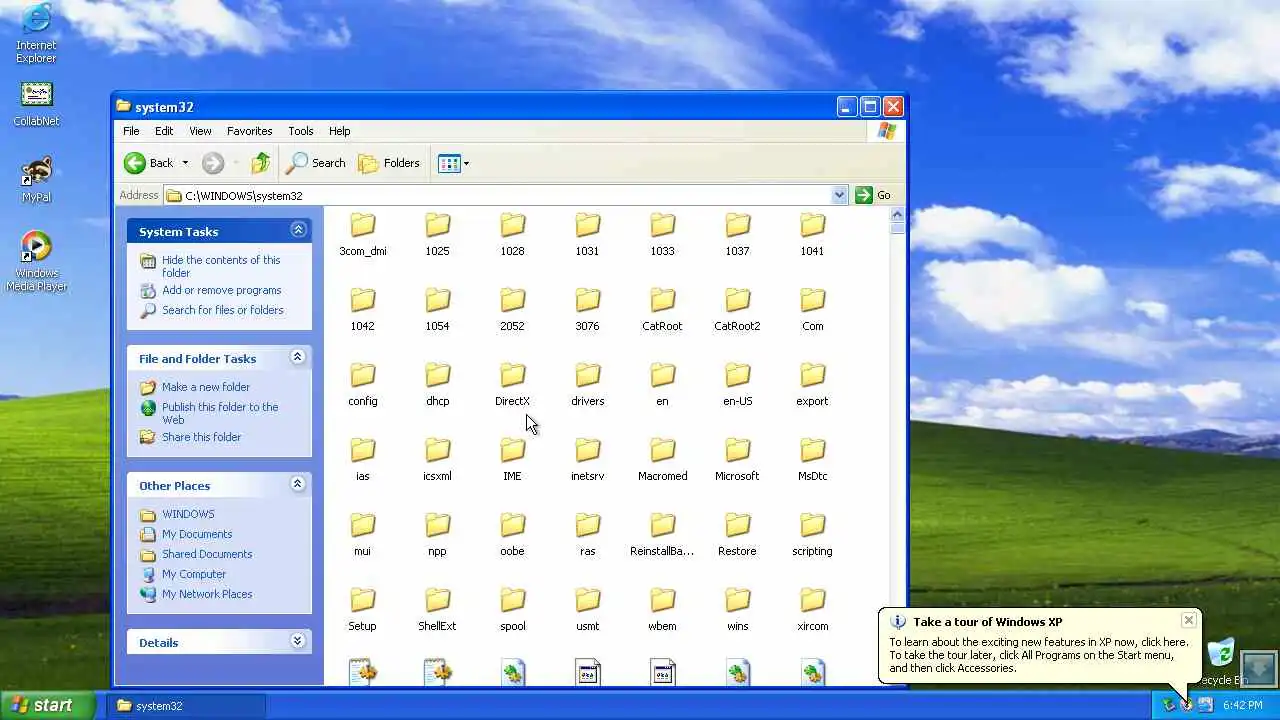Select the xircom folder
Image resolution: width=1280 pixels, height=720 pixels.
pos(812,610)
